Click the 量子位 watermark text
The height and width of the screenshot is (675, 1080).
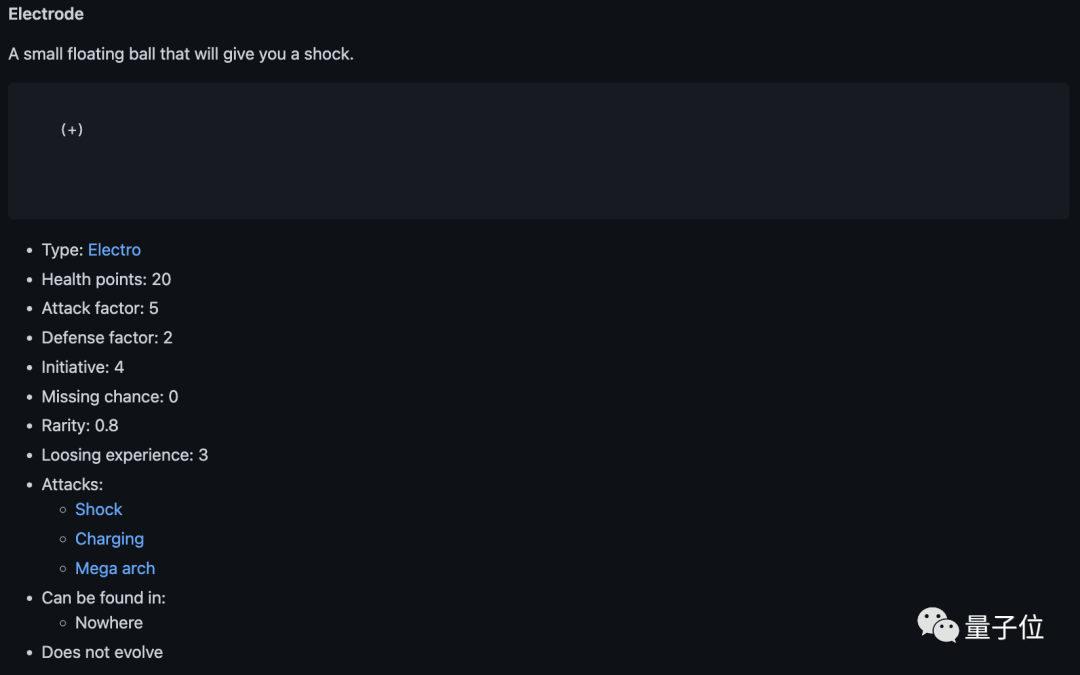pyautogui.click(x=1004, y=627)
